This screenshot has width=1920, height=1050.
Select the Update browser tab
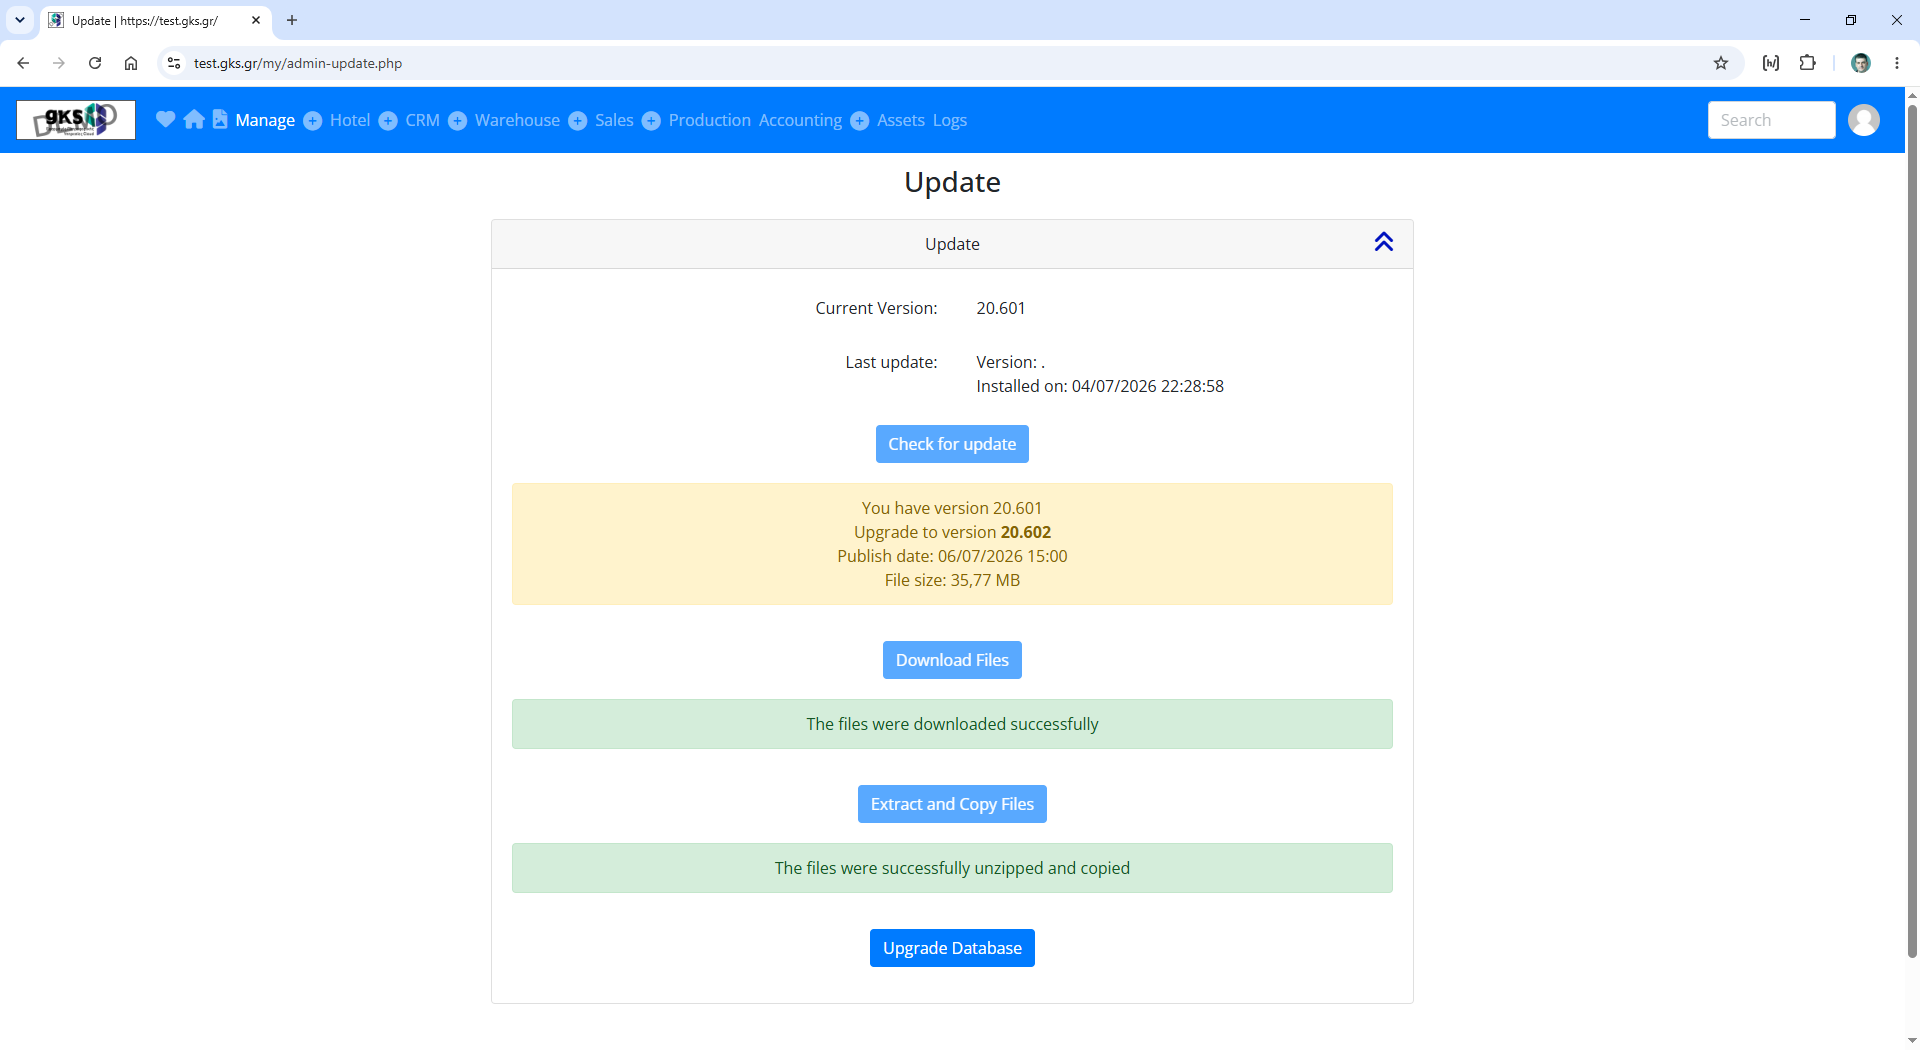click(x=155, y=20)
